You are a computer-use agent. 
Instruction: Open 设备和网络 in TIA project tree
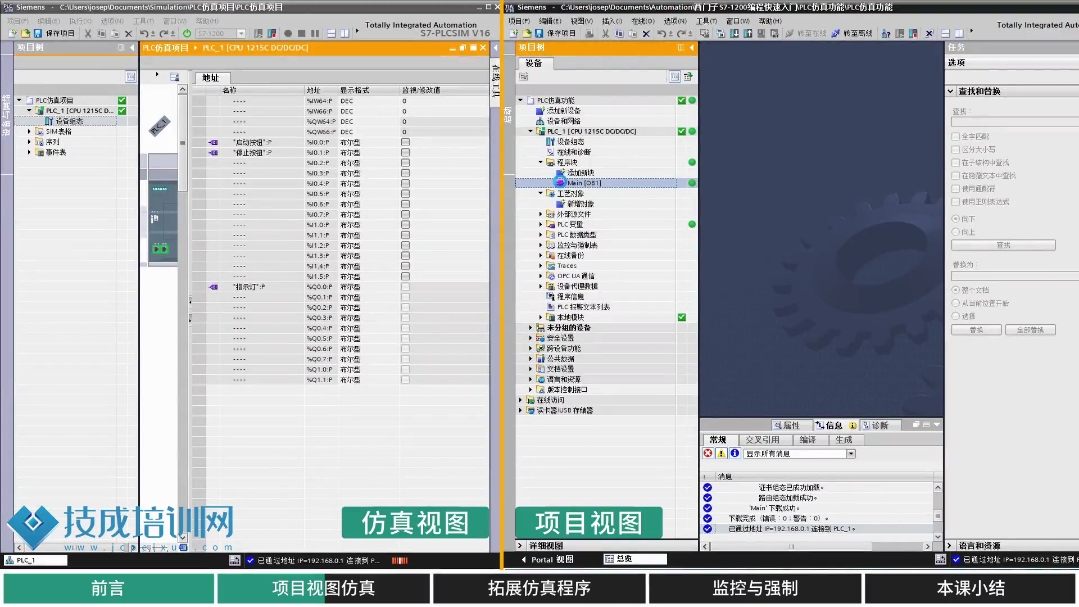tap(563, 120)
